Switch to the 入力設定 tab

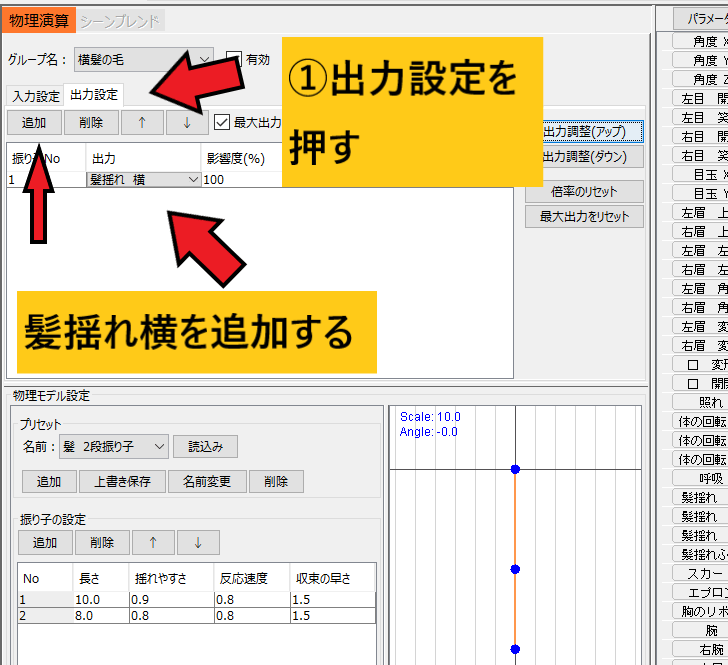(36, 96)
